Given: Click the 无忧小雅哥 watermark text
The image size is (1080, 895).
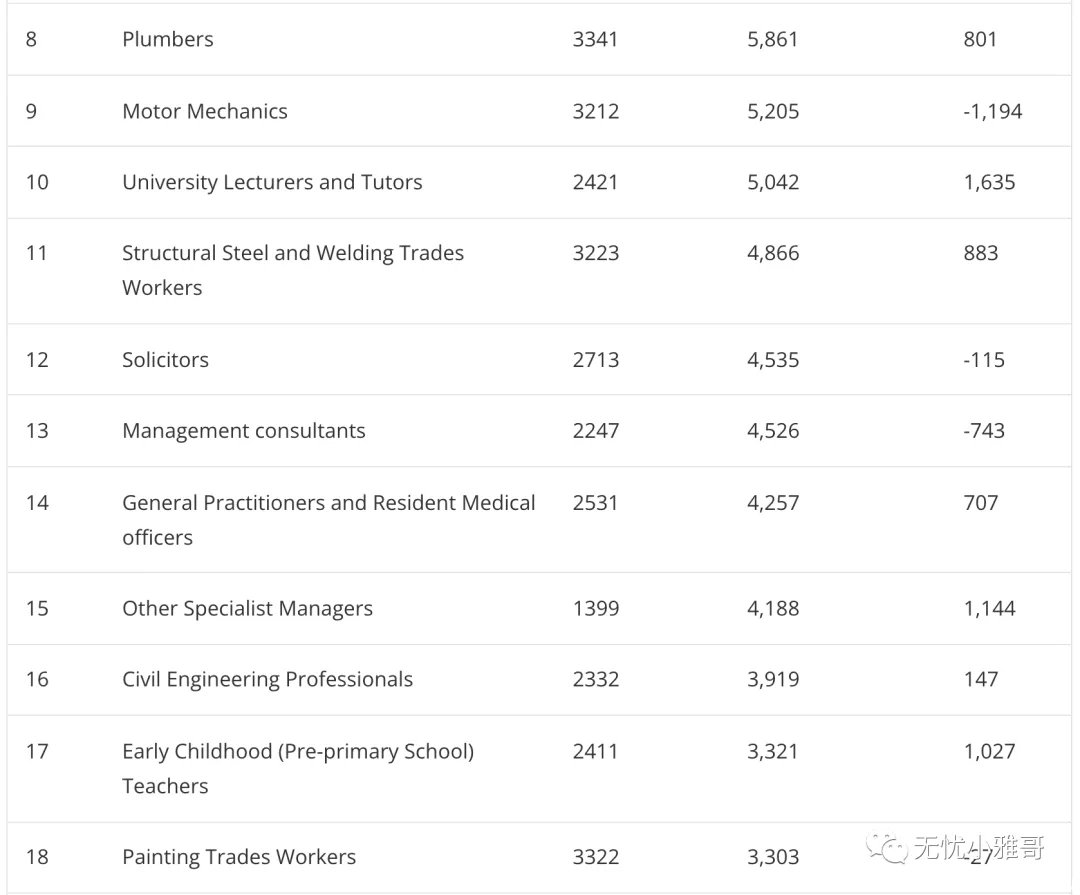Looking at the screenshot, I should pyautogui.click(x=979, y=847).
